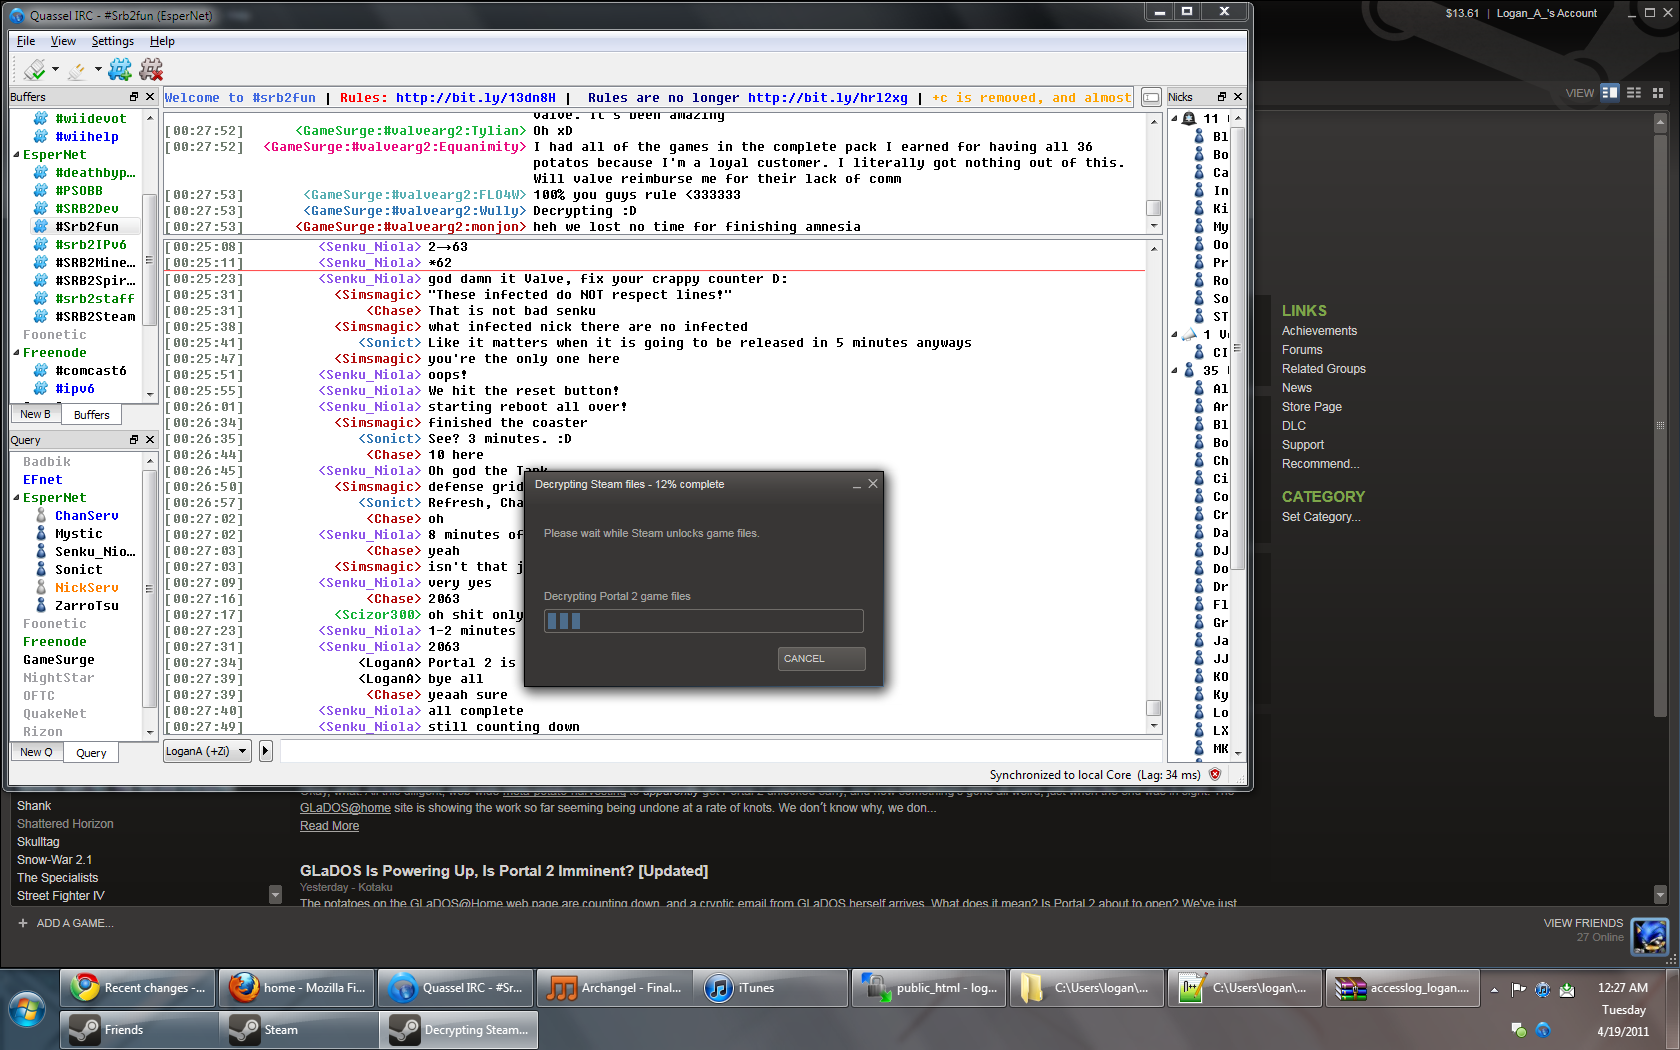
Task: Switch Steam library to list view
Action: 1634,92
